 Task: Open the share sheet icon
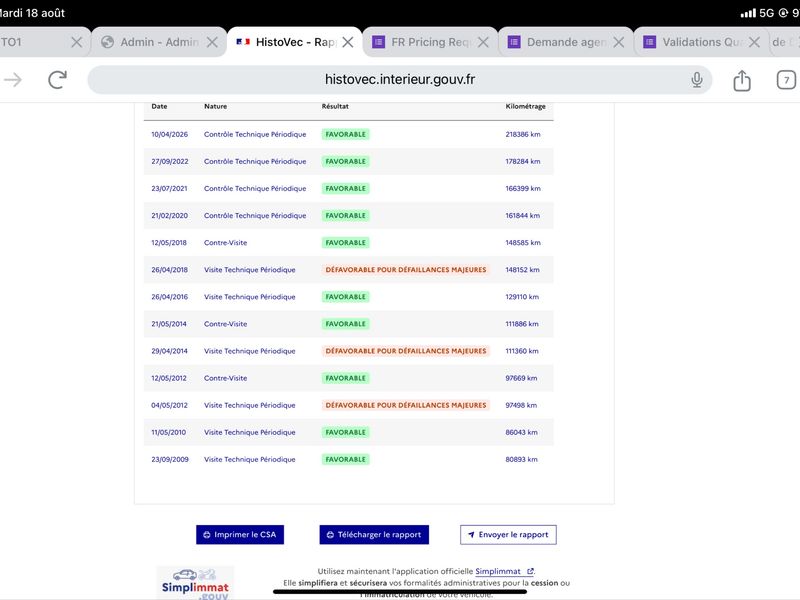pos(742,80)
